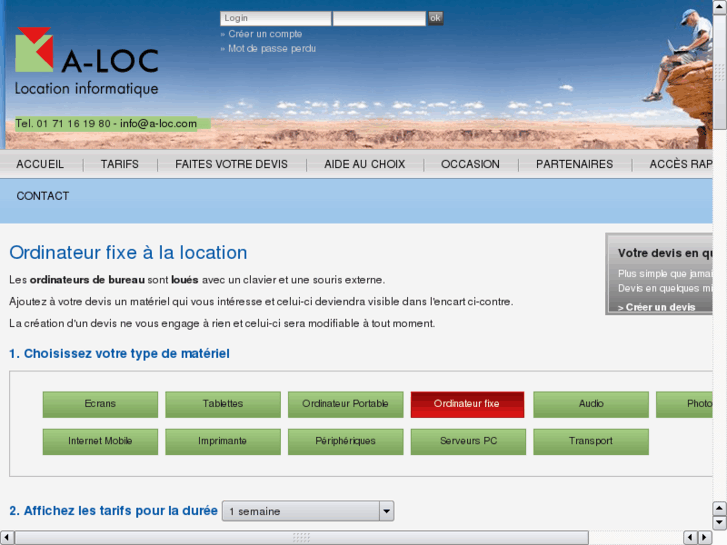Click the horizontal scrollbar thumb
The width and height of the screenshot is (727, 545).
click(x=302, y=538)
